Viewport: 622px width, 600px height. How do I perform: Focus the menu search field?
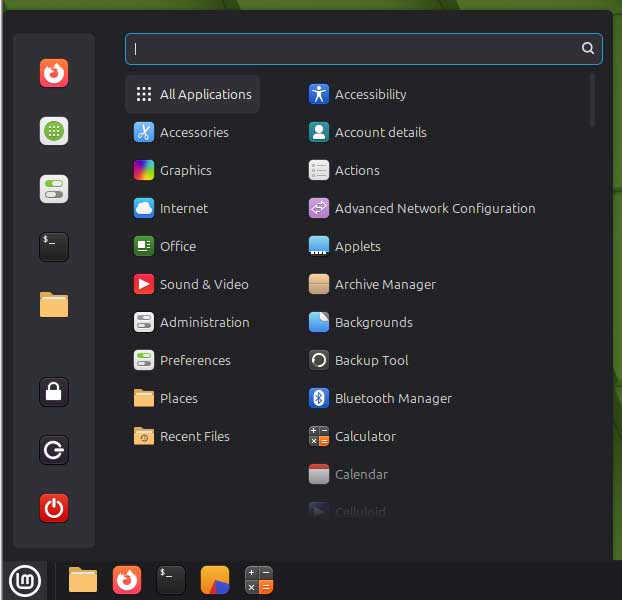[364, 49]
